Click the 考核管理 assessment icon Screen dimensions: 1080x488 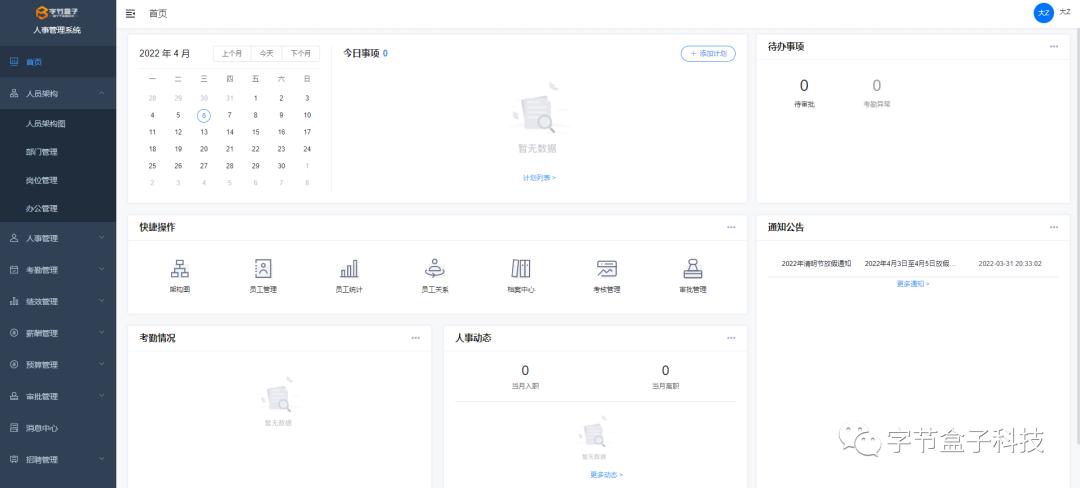point(606,268)
